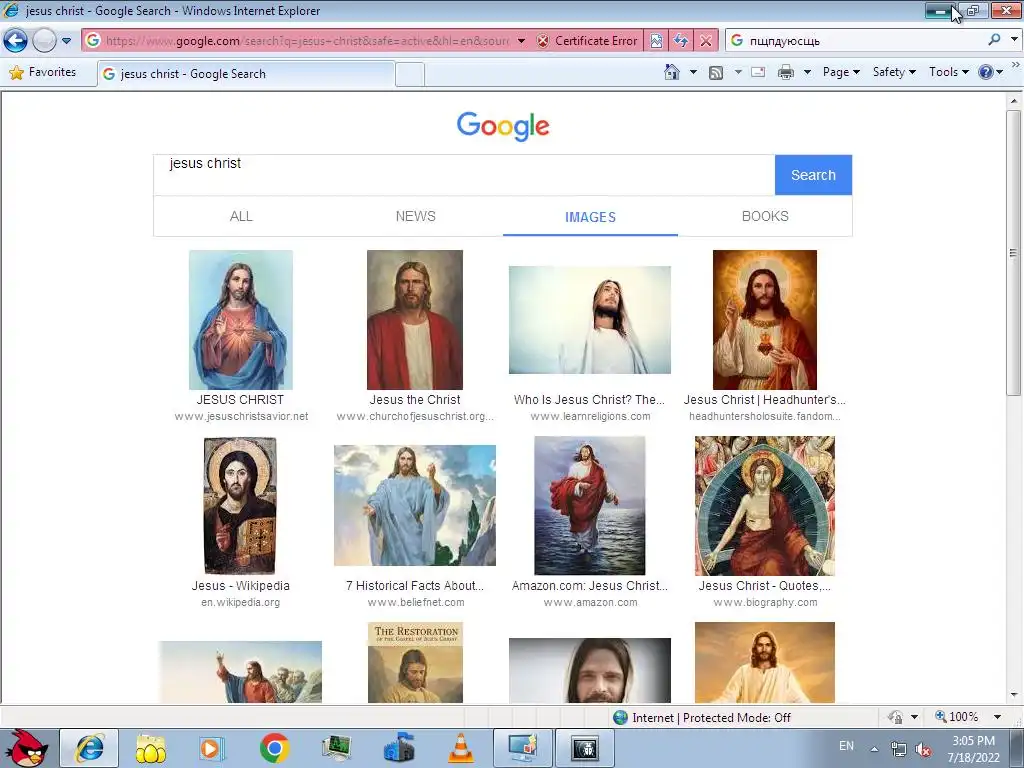The width and height of the screenshot is (1024, 768).
Task: Click the Internet Explorer taskbar icon
Action: tap(89, 748)
